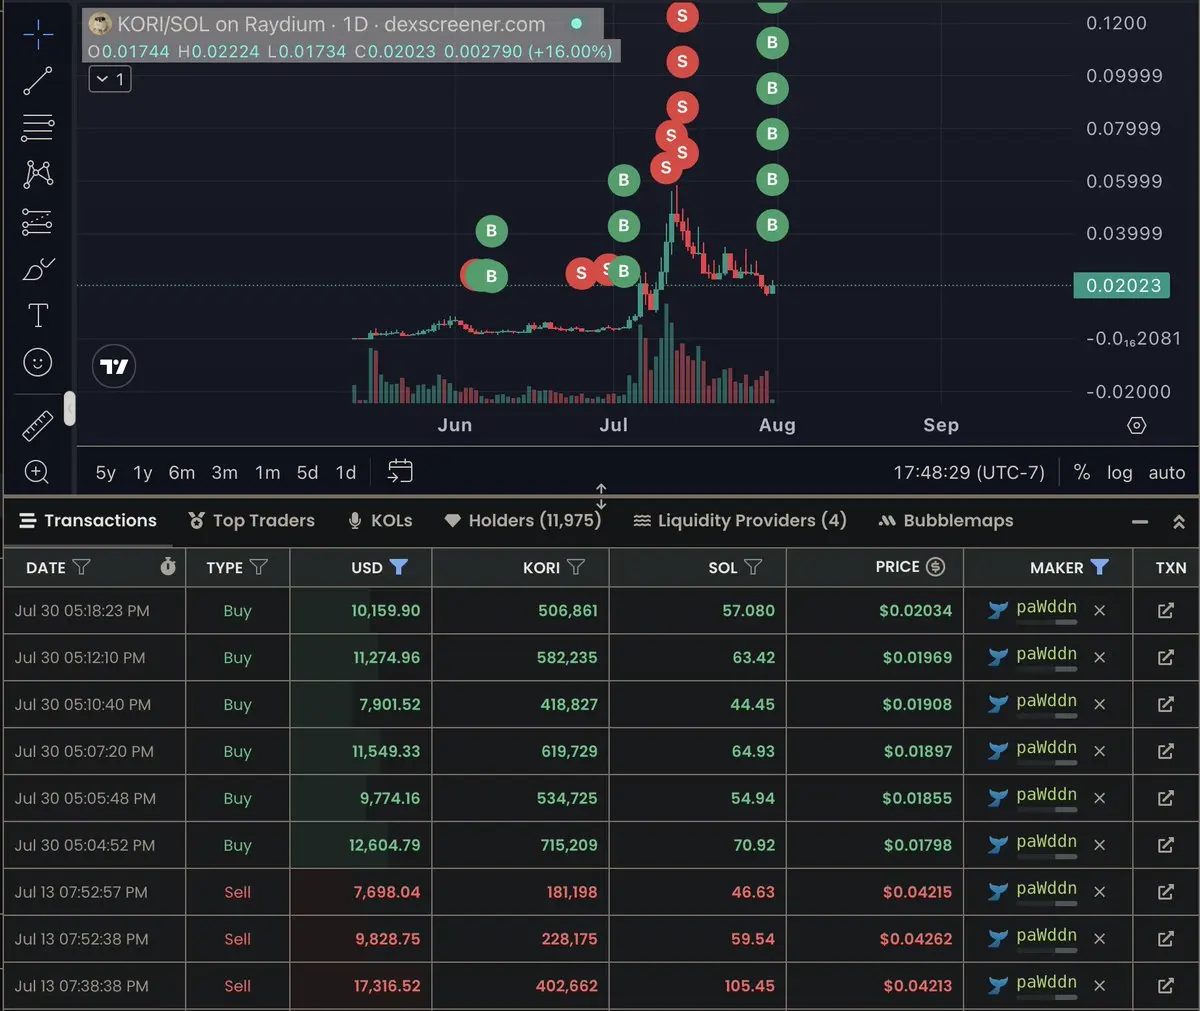Switch to the KOLs tab
The height and width of the screenshot is (1011, 1200).
click(x=380, y=520)
